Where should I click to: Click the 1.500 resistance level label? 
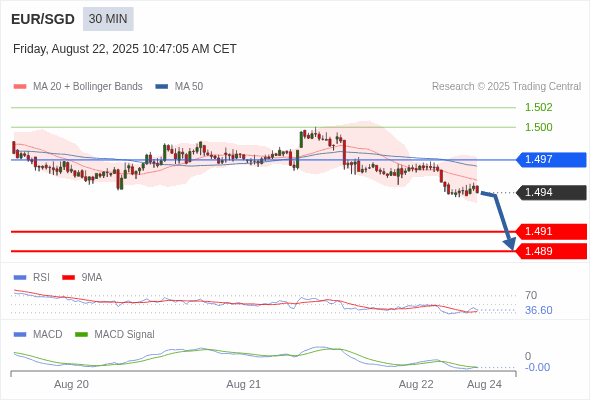(538, 127)
